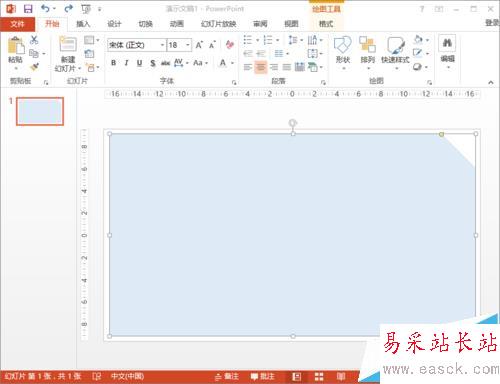The width and height of the screenshot is (500, 384).
Task: Activate the Format Painter brush
Action: pyautogui.click(x=34, y=67)
